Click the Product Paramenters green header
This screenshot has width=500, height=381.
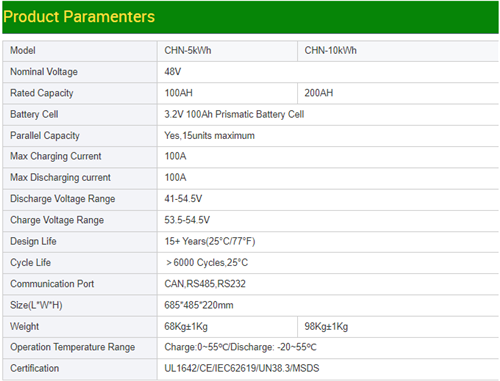tap(250, 17)
